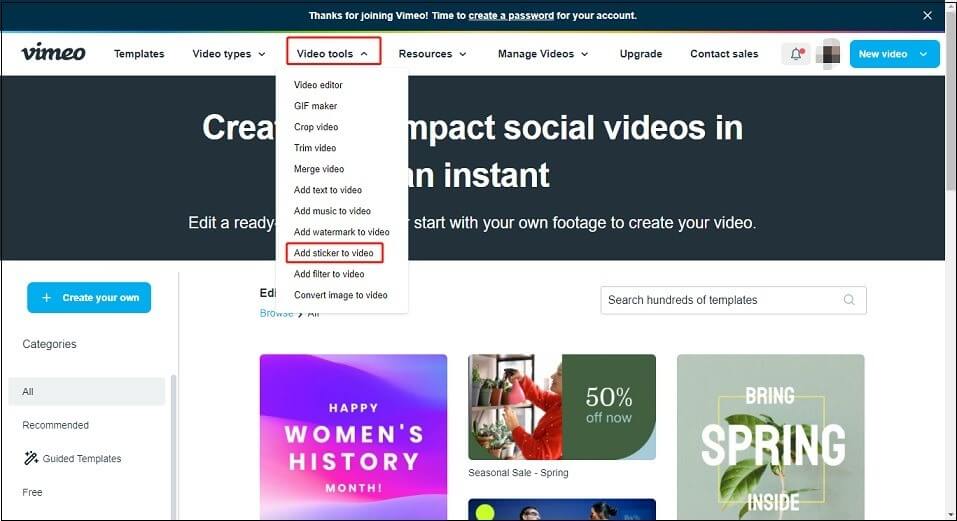The image size is (957, 521).
Task: Open the notifications bell
Action: click(796, 54)
